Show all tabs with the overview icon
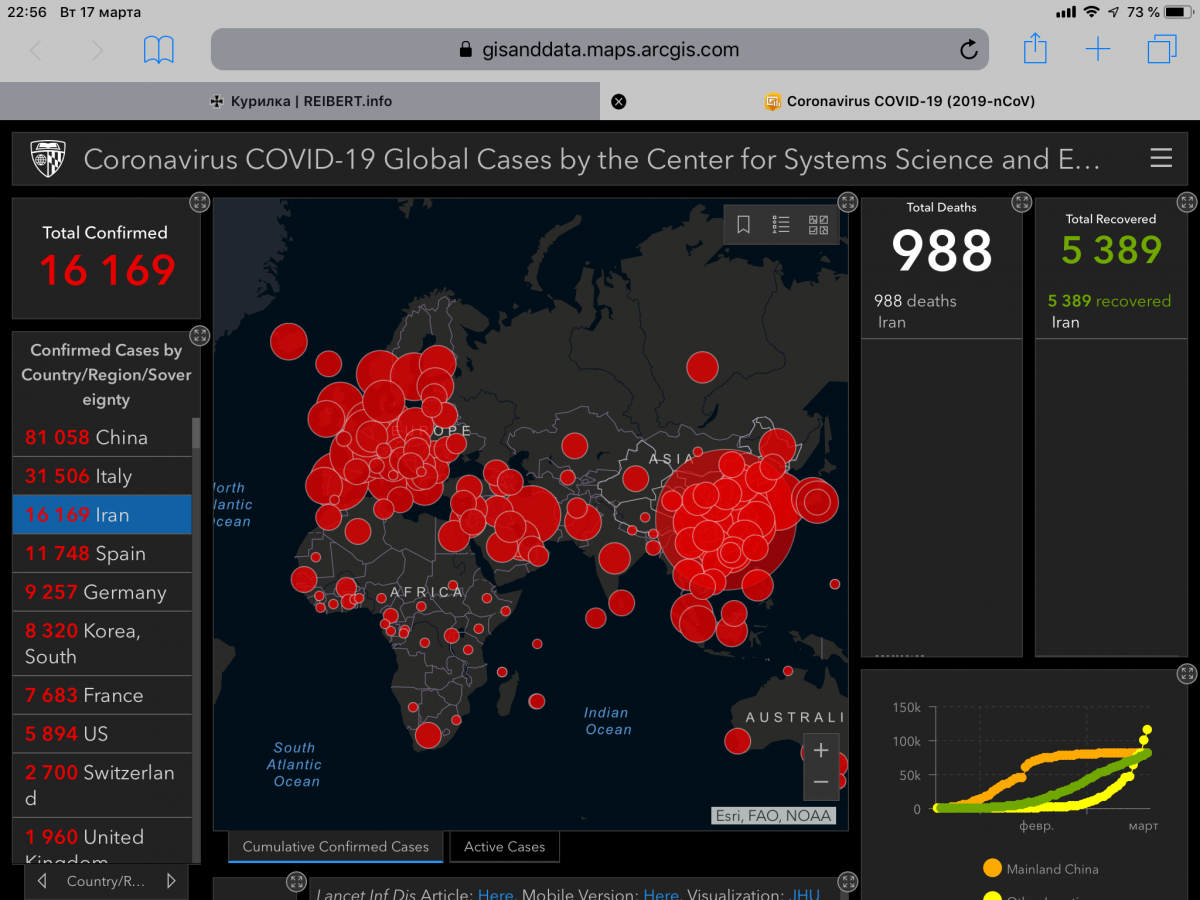This screenshot has width=1200, height=900. click(1162, 49)
